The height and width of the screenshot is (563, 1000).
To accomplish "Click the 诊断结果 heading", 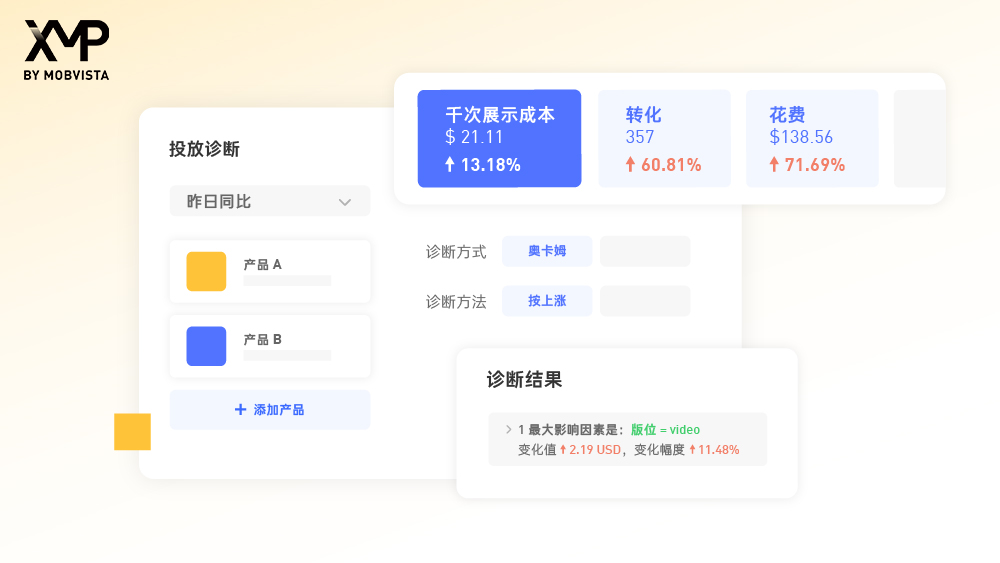I will coord(524,379).
